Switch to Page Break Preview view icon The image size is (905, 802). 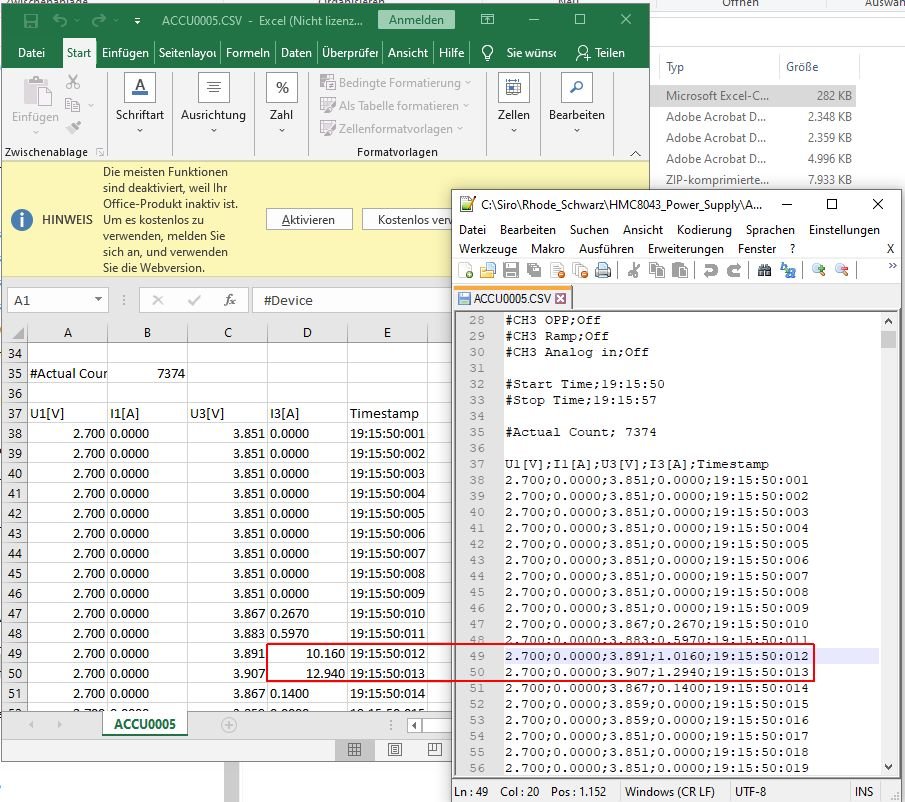tap(435, 749)
